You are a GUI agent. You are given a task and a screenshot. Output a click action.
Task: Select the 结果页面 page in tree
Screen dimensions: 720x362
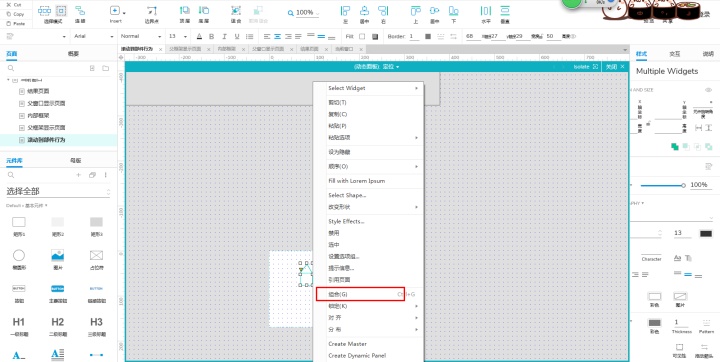[x=38, y=91]
